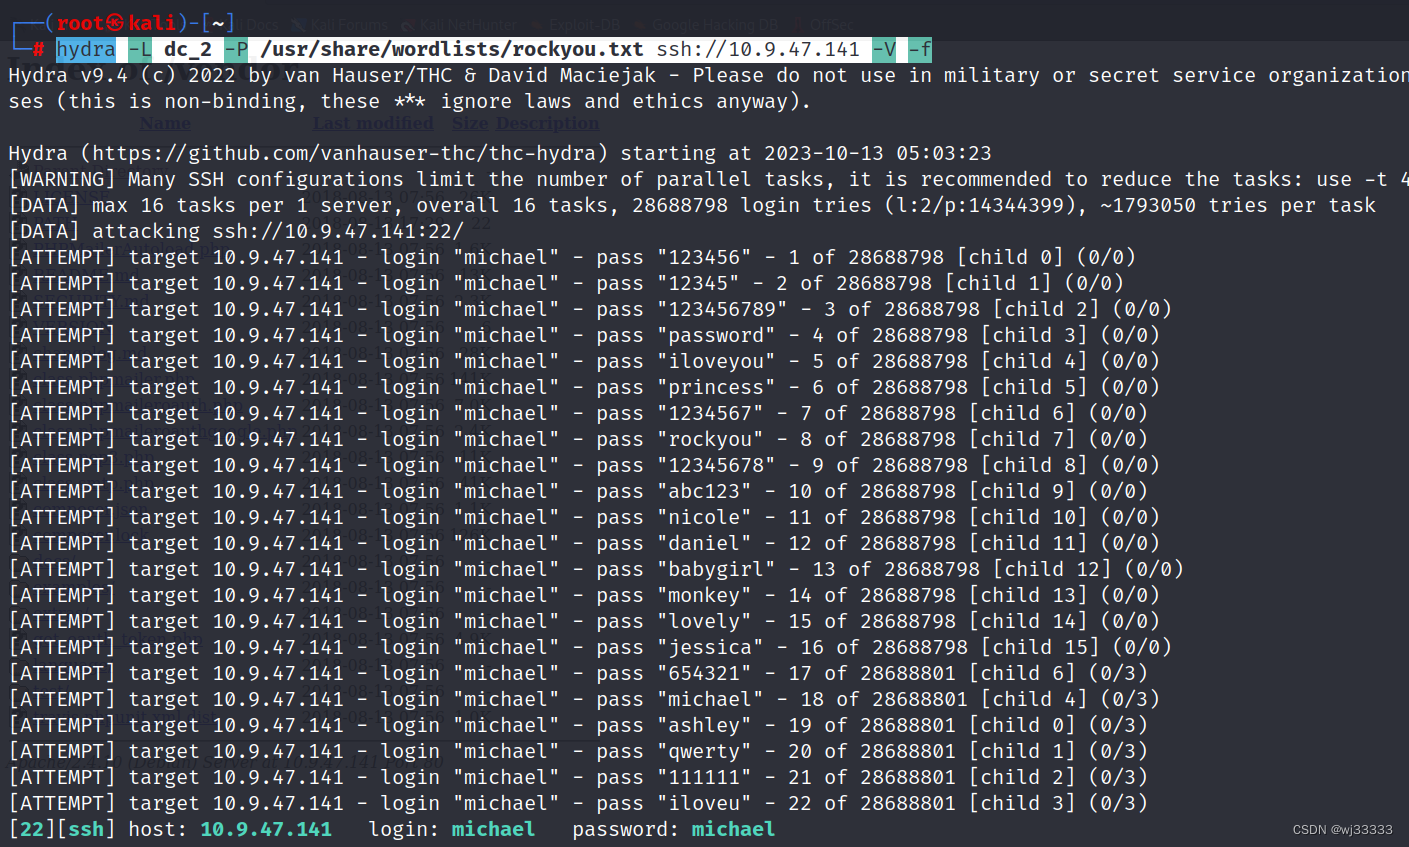This screenshot has width=1409, height=847.
Task: Open the Exploit-DB bookmark behind terminal
Action: click(577, 24)
